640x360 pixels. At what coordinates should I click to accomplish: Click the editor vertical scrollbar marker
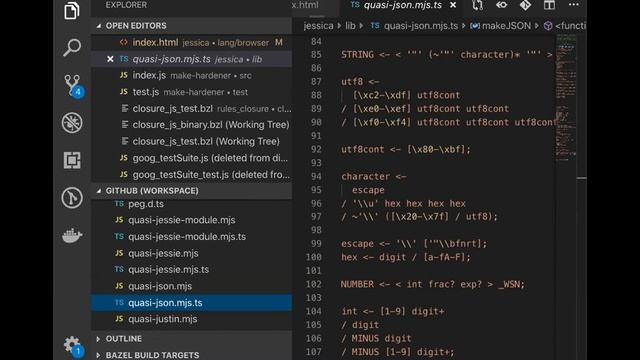pyautogui.click(x=582, y=178)
